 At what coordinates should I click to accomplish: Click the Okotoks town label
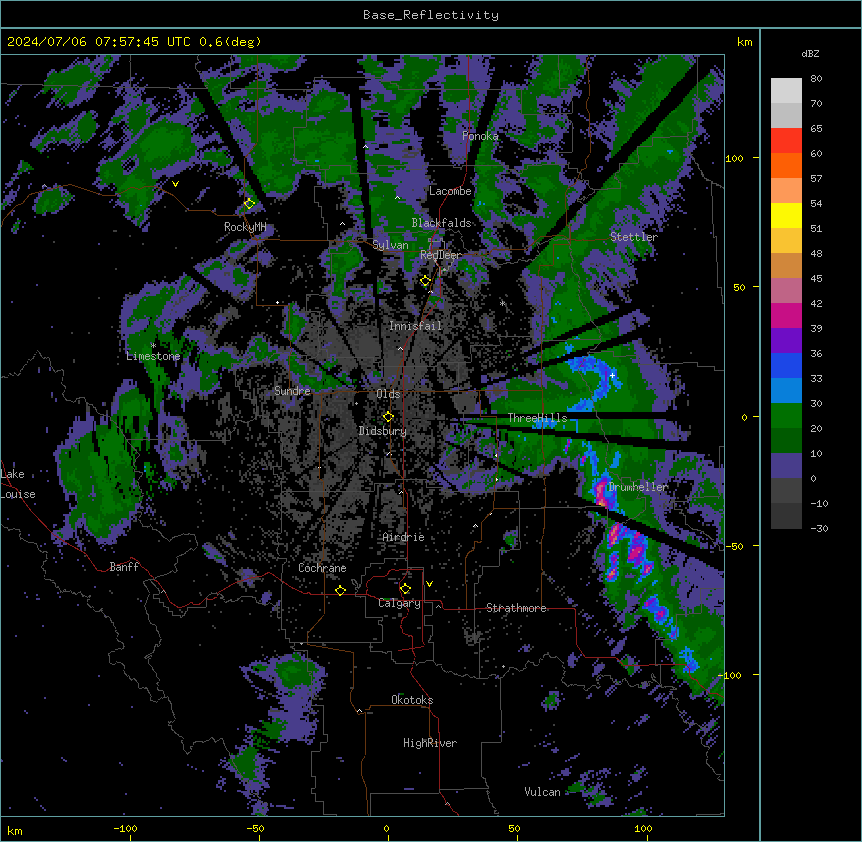[412, 700]
